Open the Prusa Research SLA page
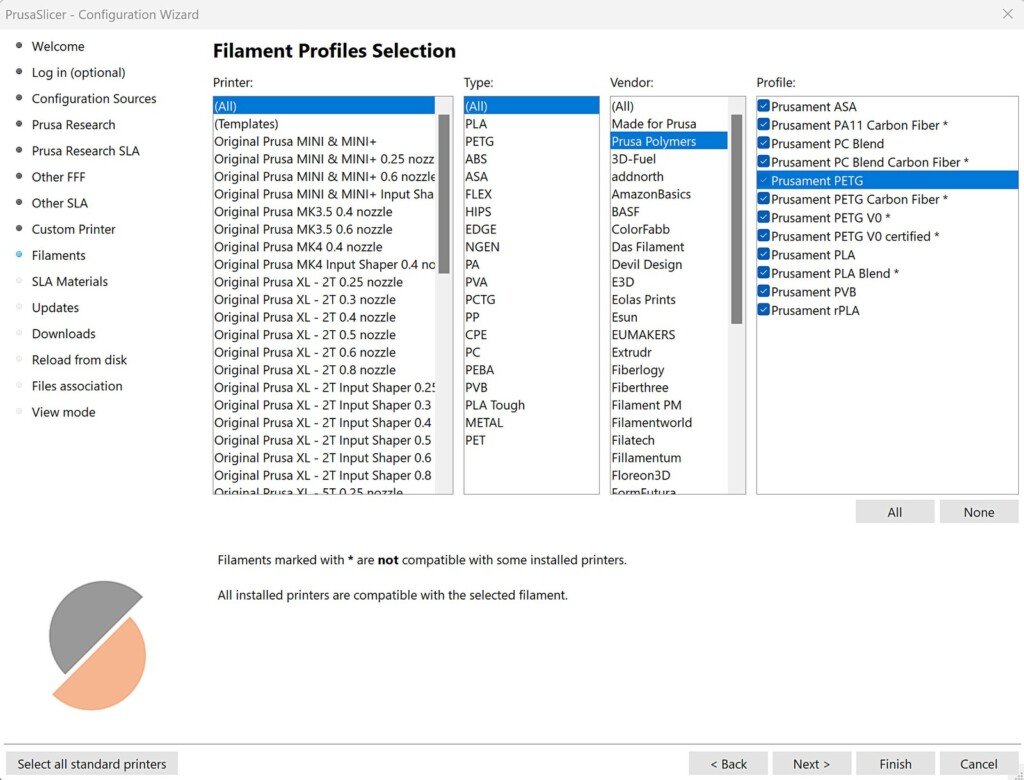 tap(86, 151)
